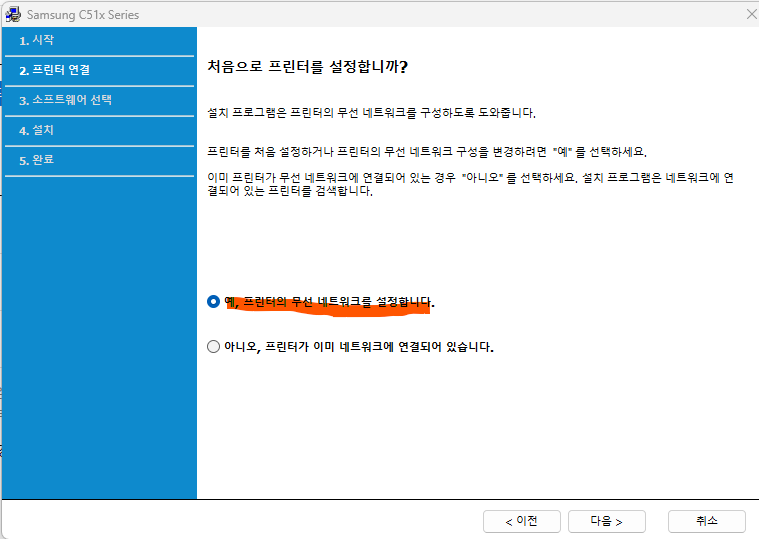The height and width of the screenshot is (539, 759).
Task: Click the '5. 완료' step in sidebar
Action: click(x=37, y=160)
